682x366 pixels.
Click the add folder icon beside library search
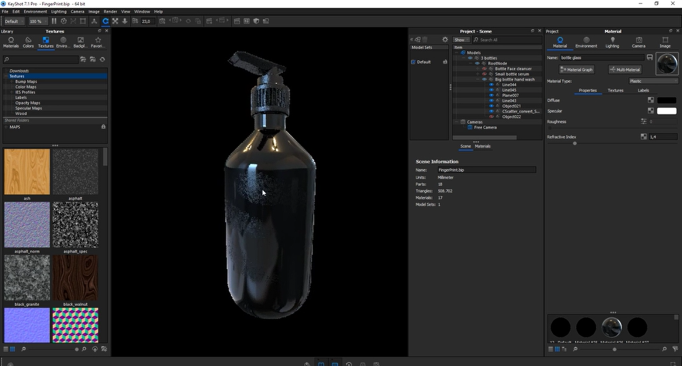[x=83, y=59]
